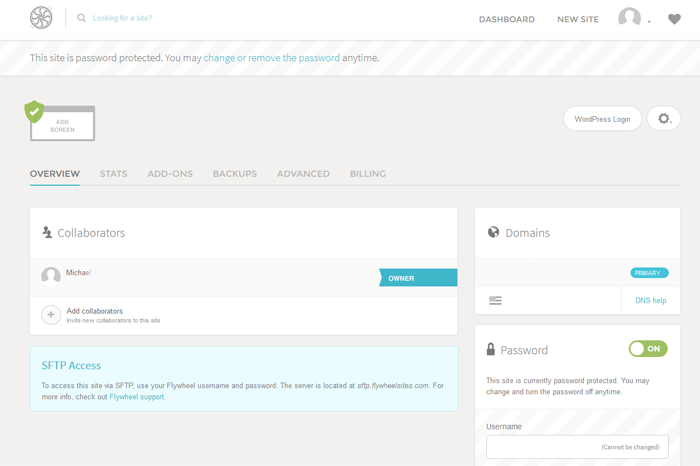Screen dimensions: 700x466
Task: Click the Username input field
Action: (577, 447)
